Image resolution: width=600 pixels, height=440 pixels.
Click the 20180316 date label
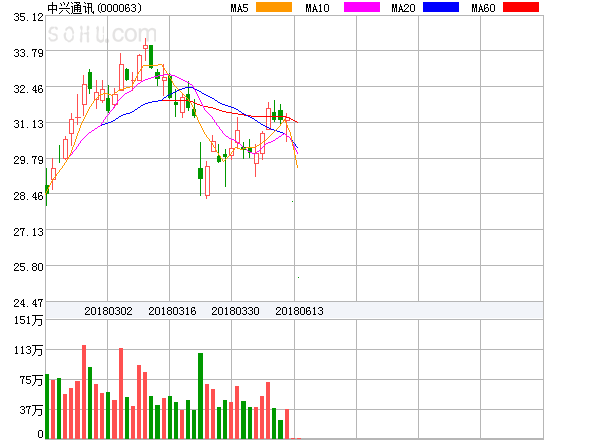coord(172,311)
